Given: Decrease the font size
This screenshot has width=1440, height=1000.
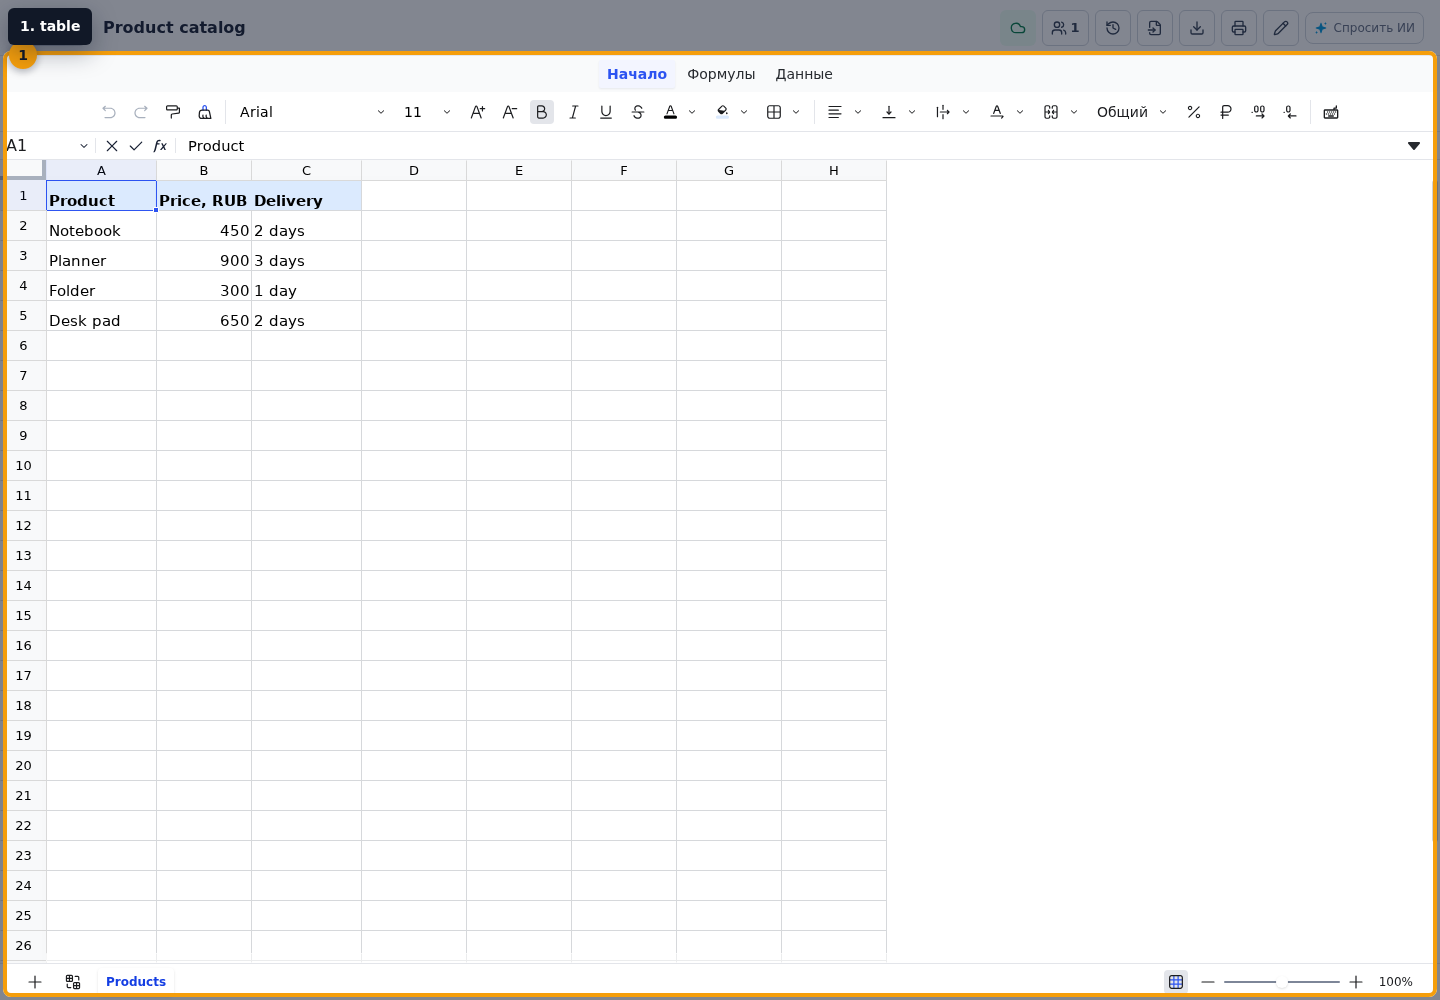Looking at the screenshot, I should (510, 112).
